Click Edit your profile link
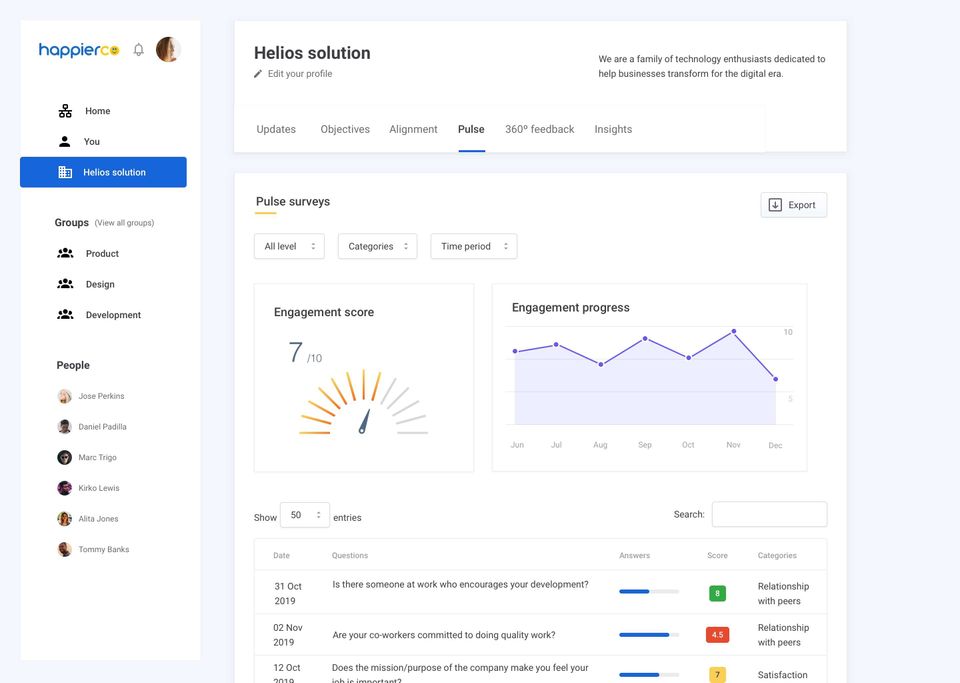This screenshot has width=960, height=683. (300, 73)
